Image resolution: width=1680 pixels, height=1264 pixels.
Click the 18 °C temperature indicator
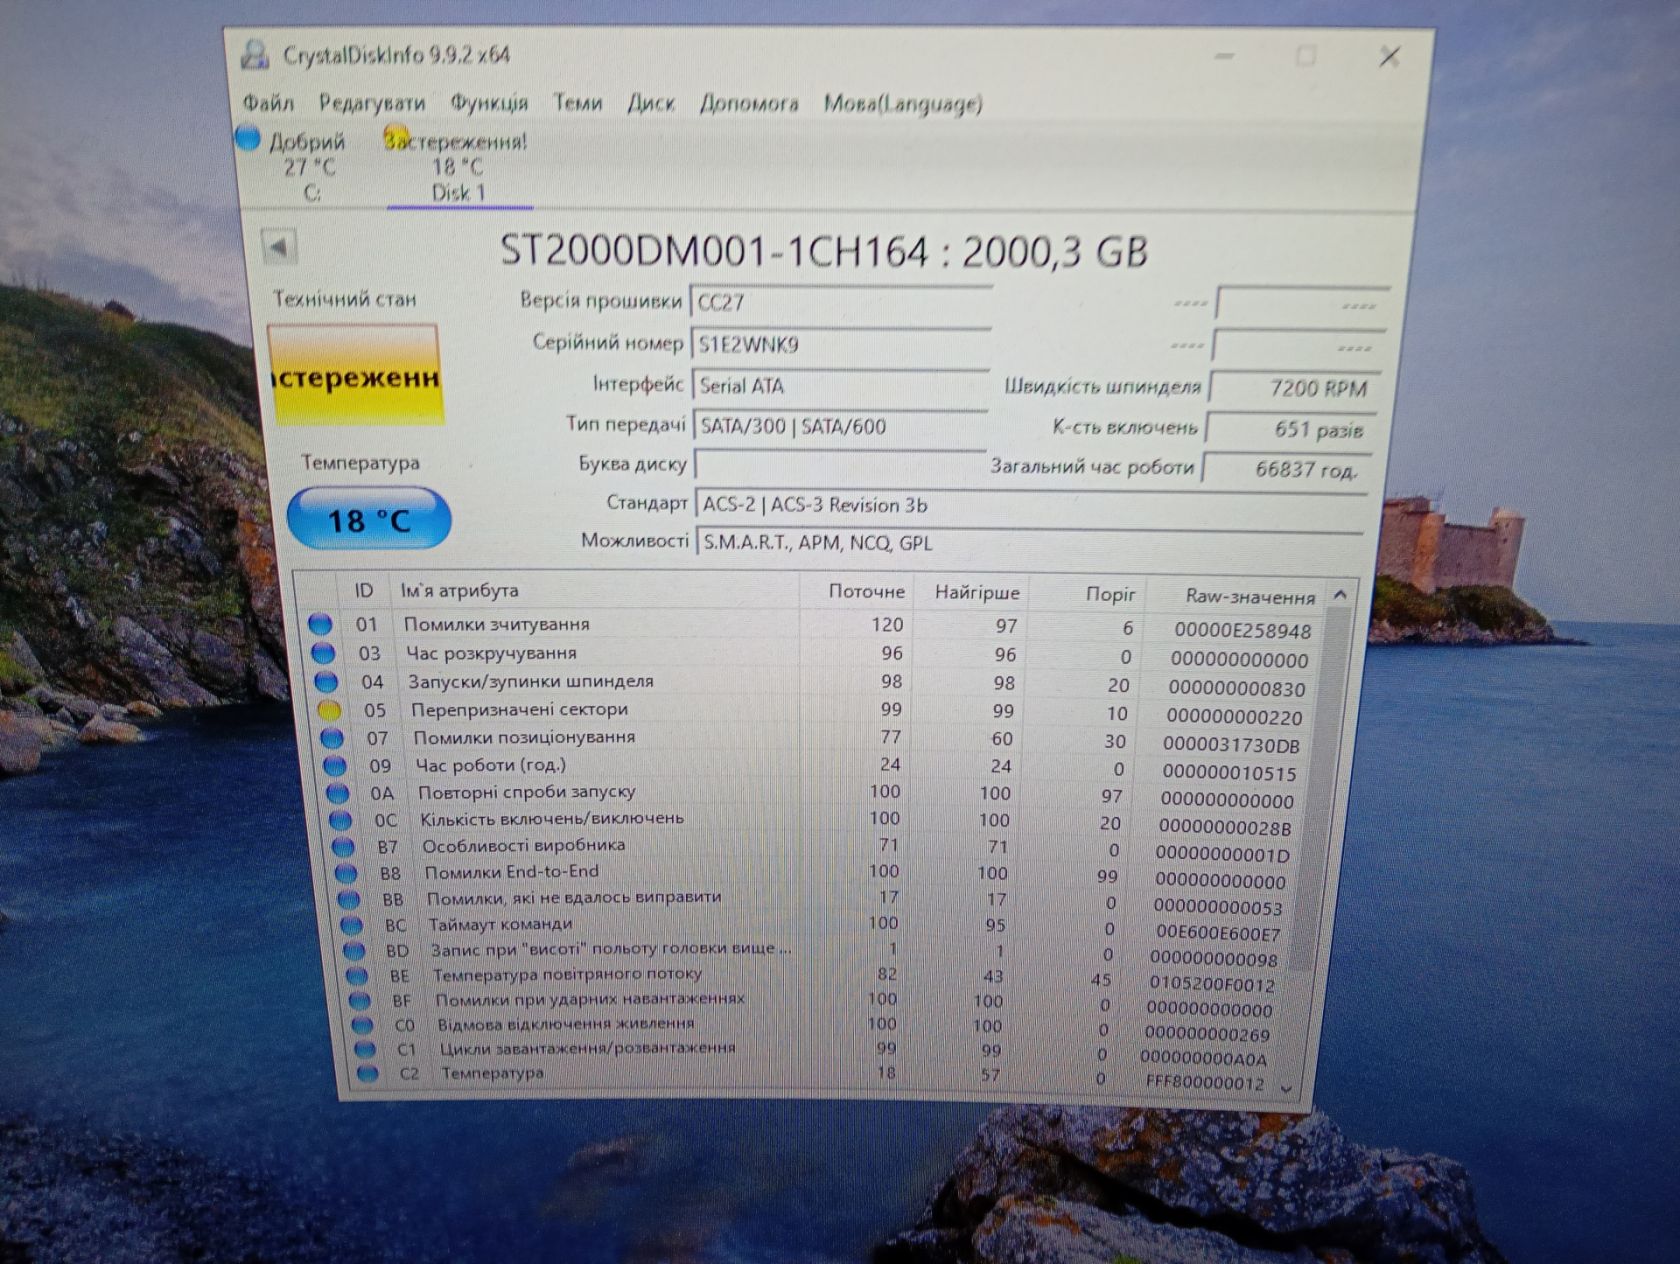point(369,519)
